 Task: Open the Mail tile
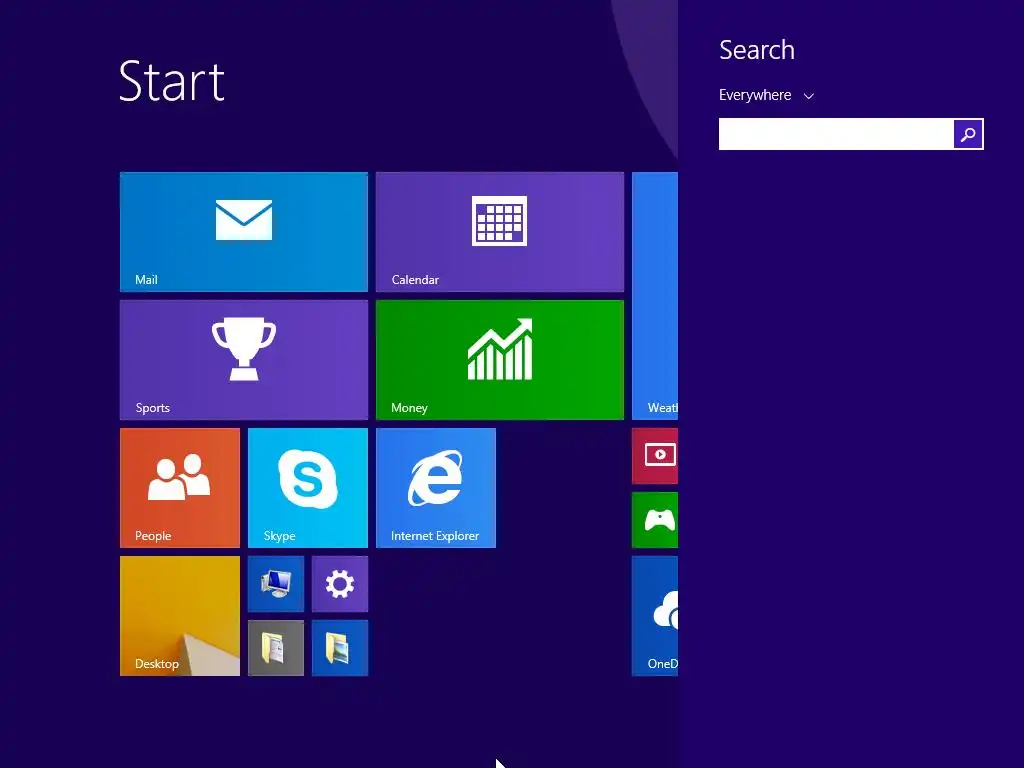click(244, 232)
